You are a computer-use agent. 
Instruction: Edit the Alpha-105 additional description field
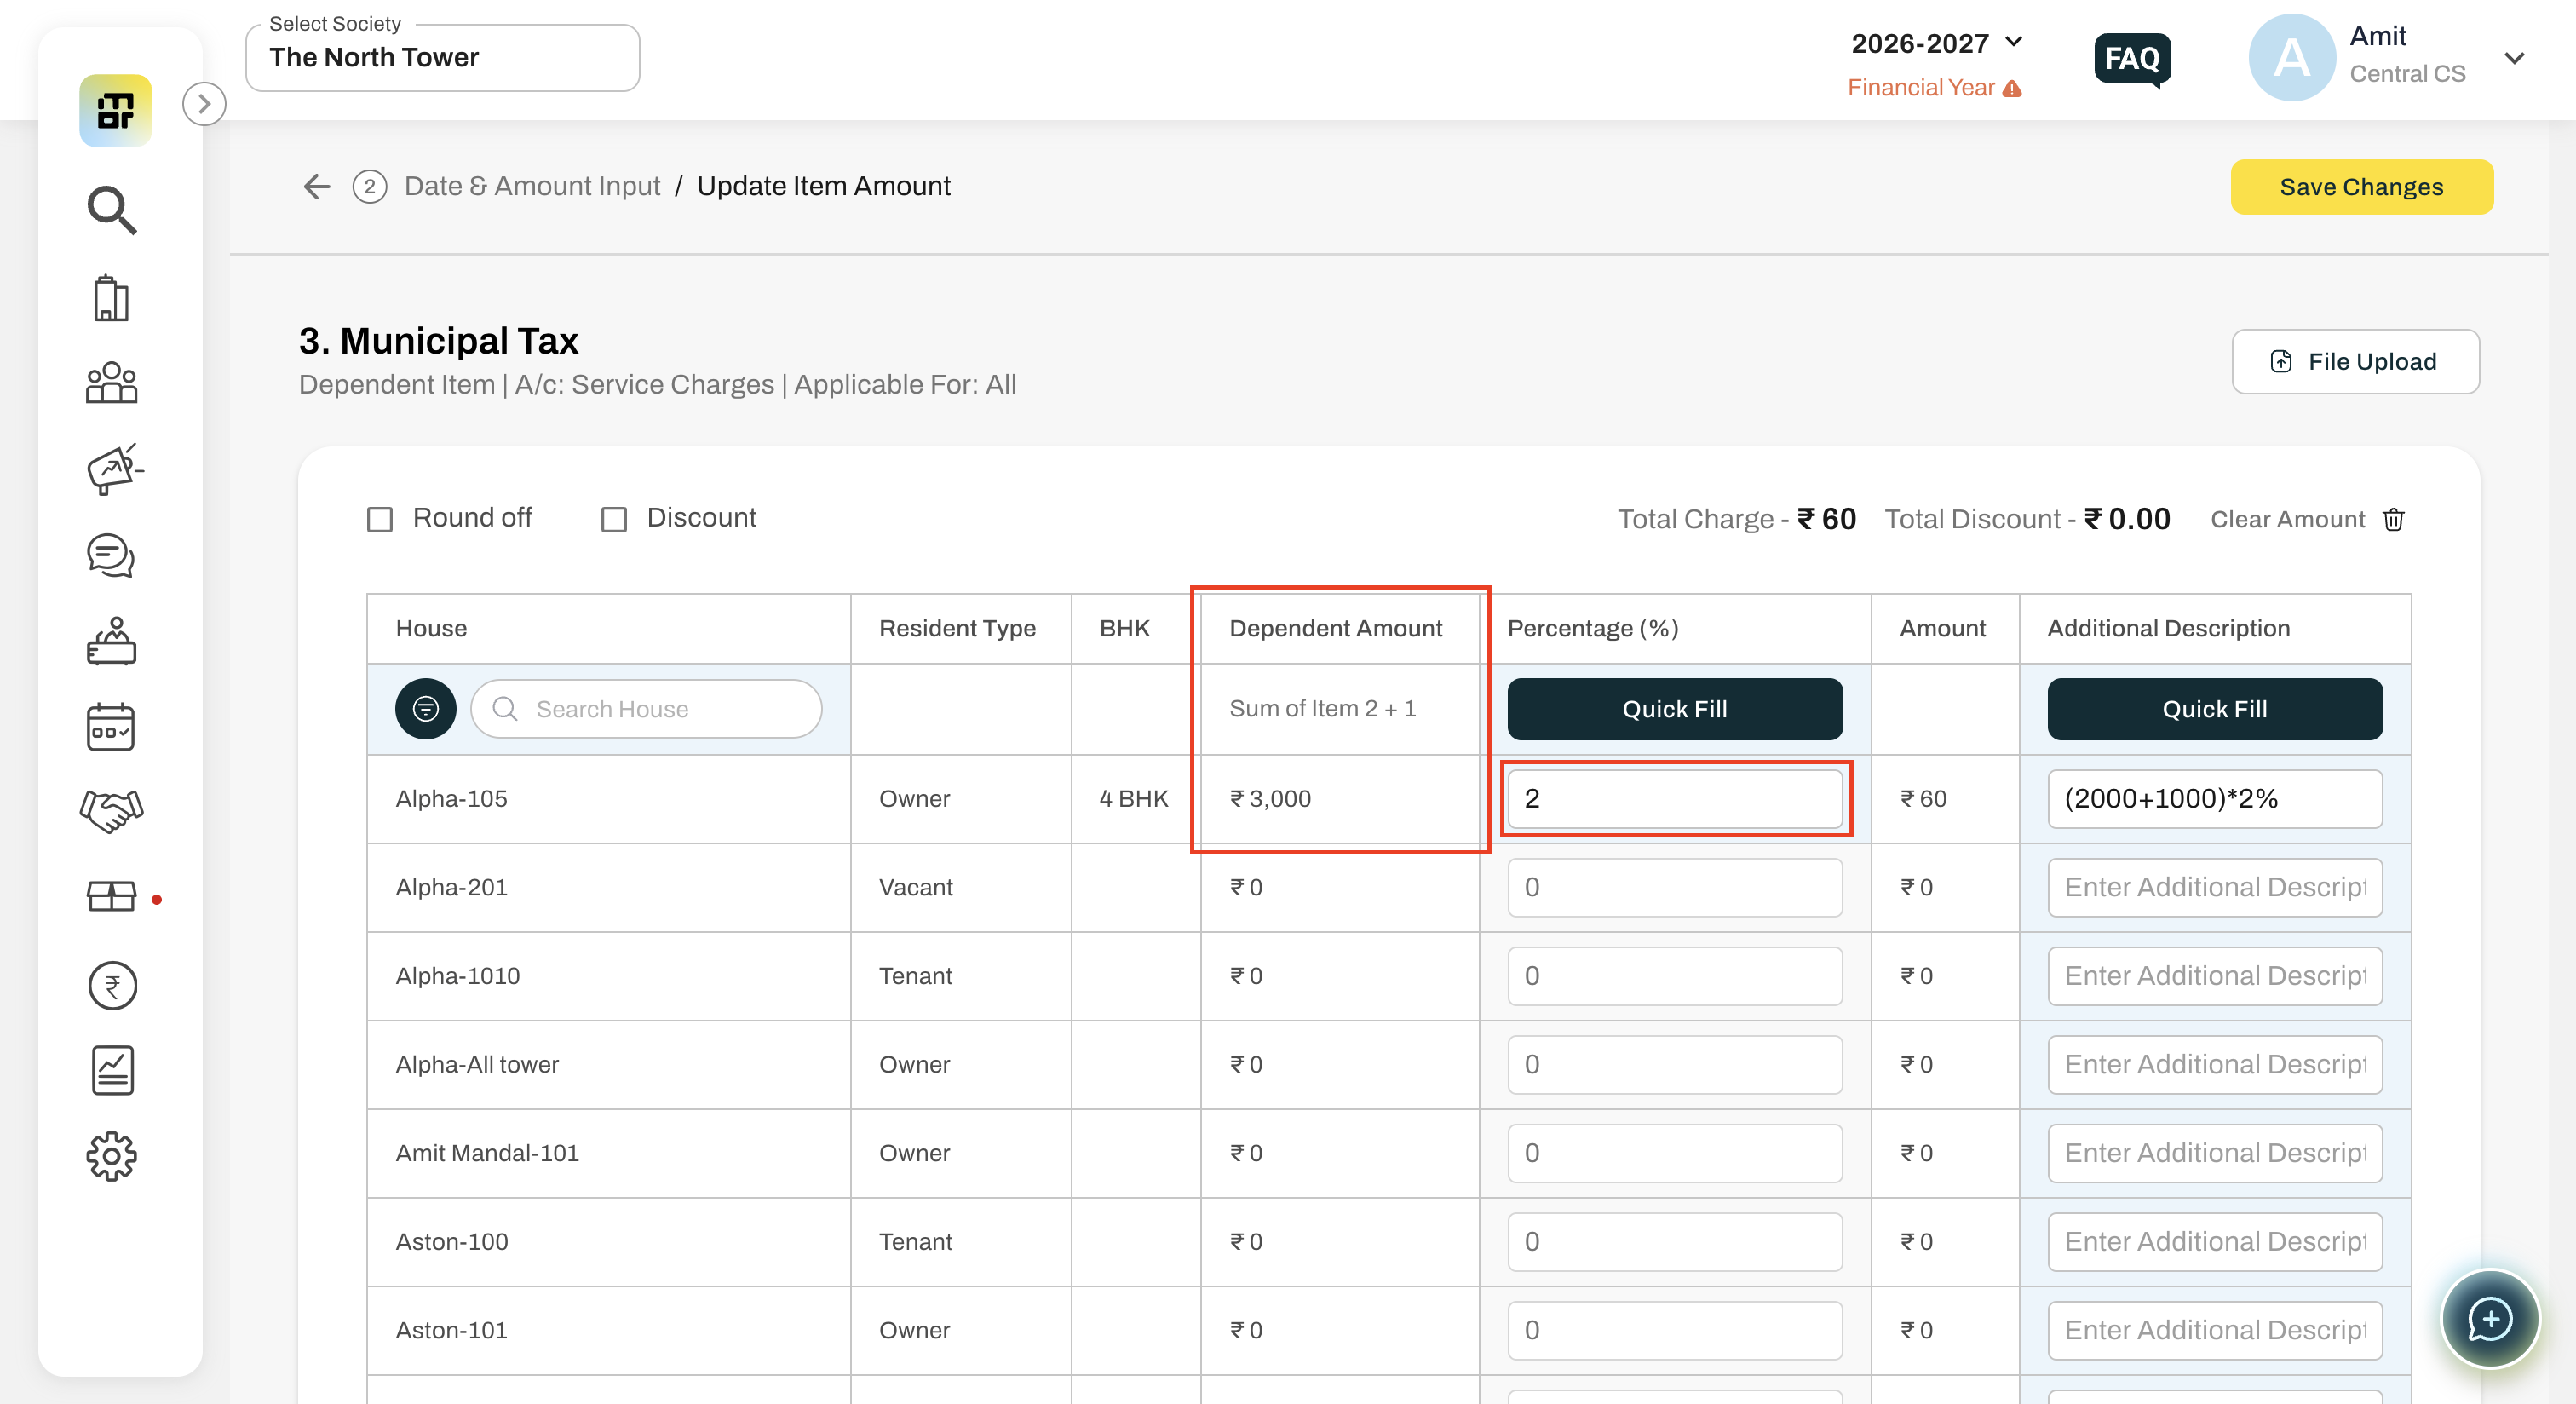coord(2214,798)
